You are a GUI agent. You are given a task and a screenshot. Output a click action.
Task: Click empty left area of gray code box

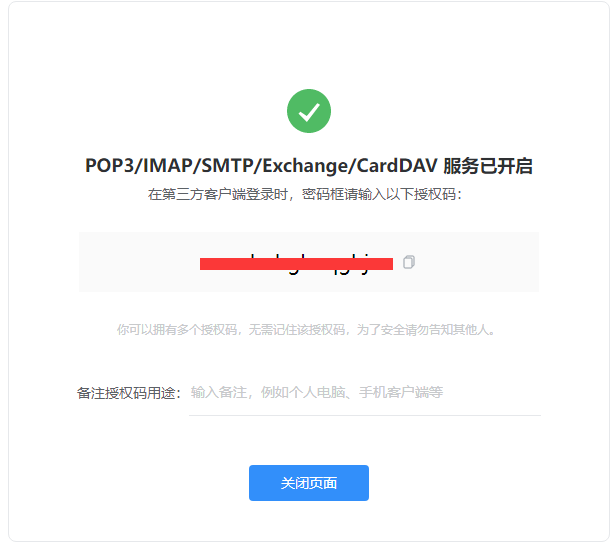pyautogui.click(x=139, y=262)
